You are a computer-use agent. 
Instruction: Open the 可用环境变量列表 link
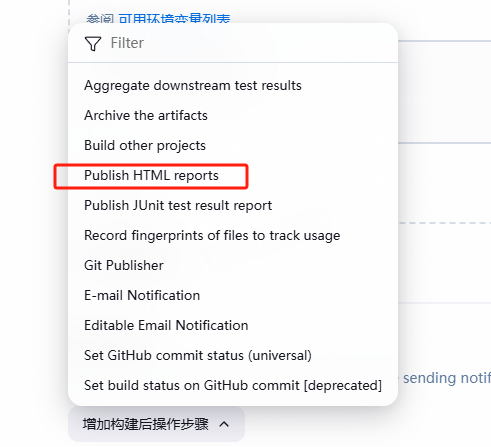click(x=174, y=18)
